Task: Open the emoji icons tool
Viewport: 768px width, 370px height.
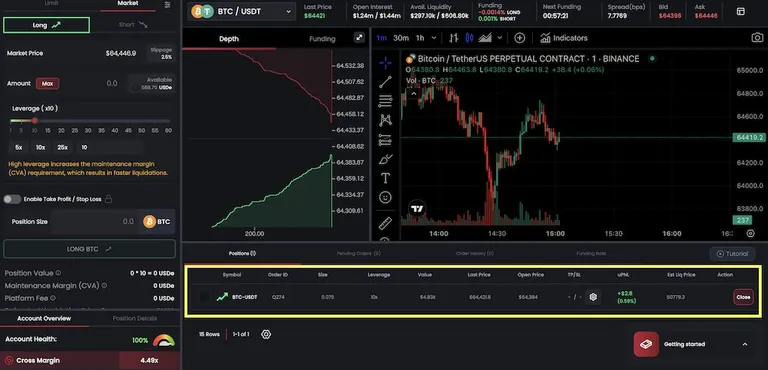Action: pos(385,197)
